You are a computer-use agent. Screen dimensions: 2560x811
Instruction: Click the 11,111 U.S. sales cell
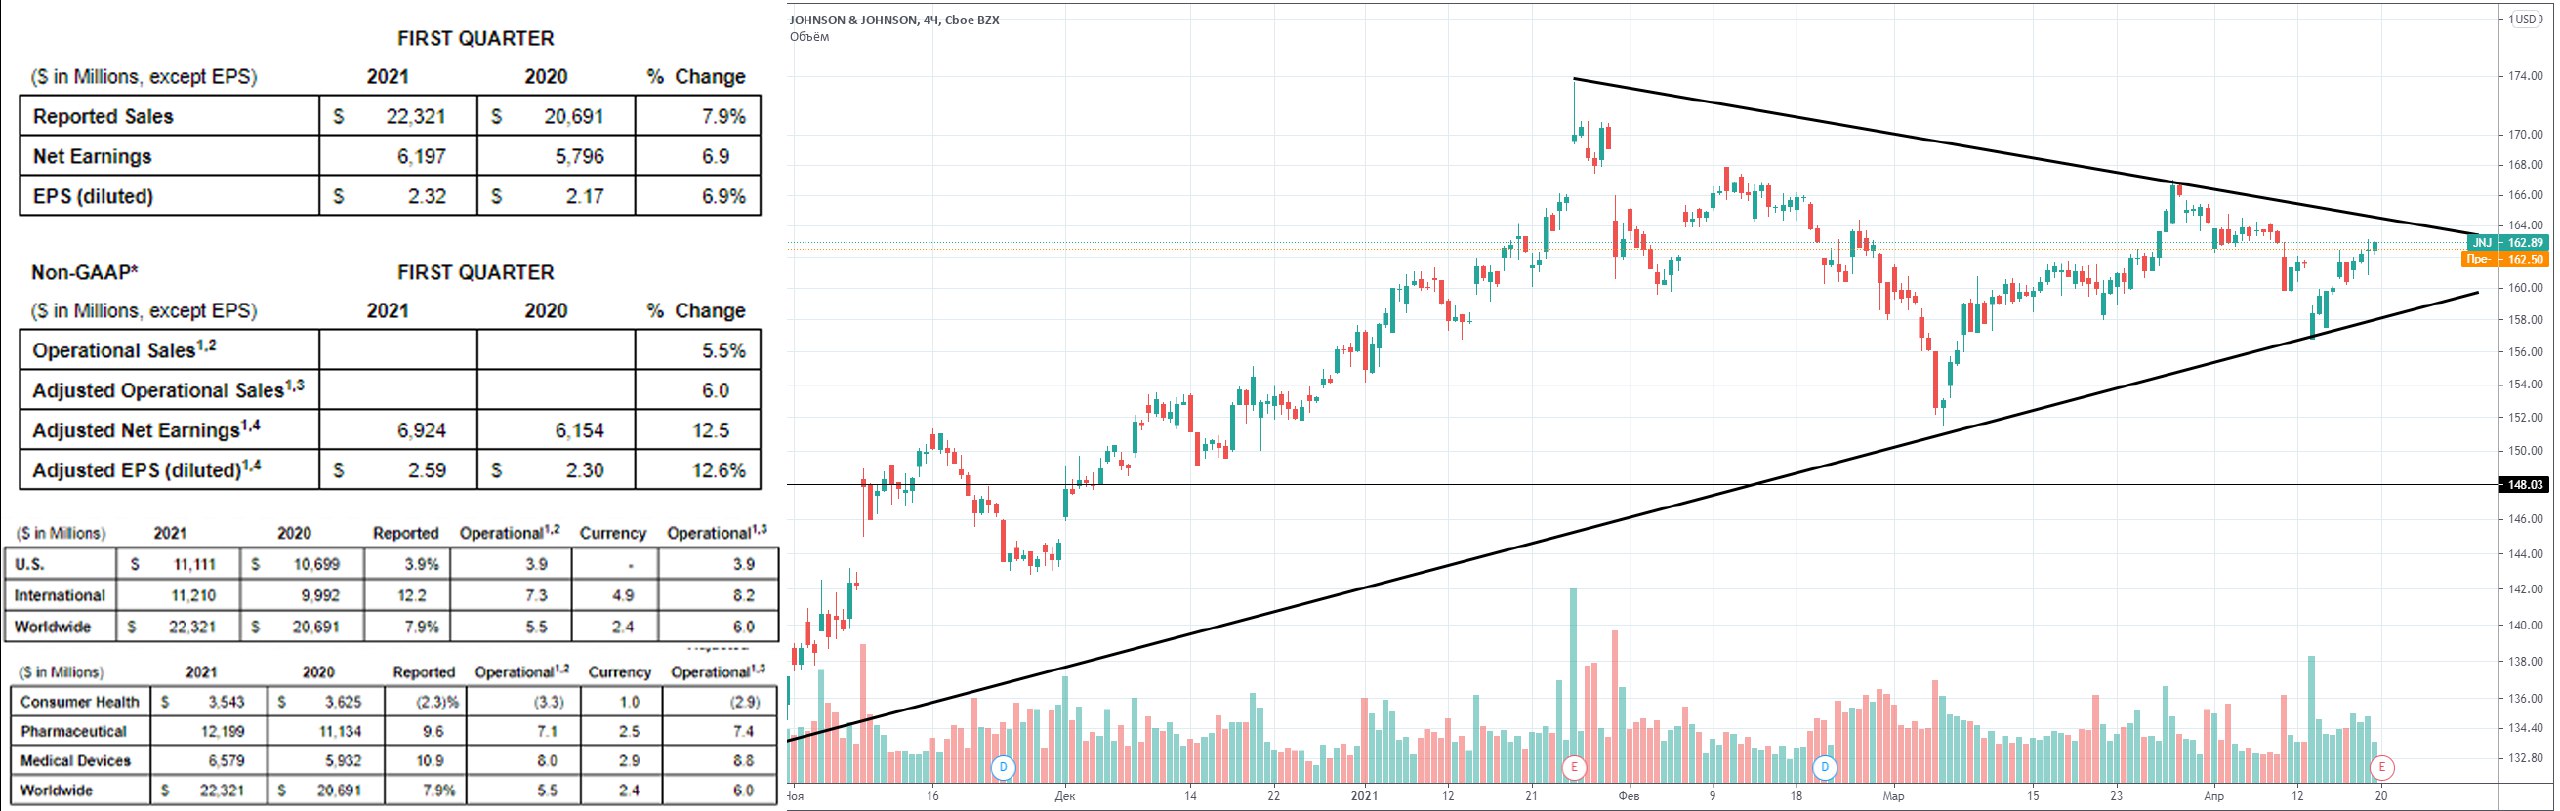(194, 564)
